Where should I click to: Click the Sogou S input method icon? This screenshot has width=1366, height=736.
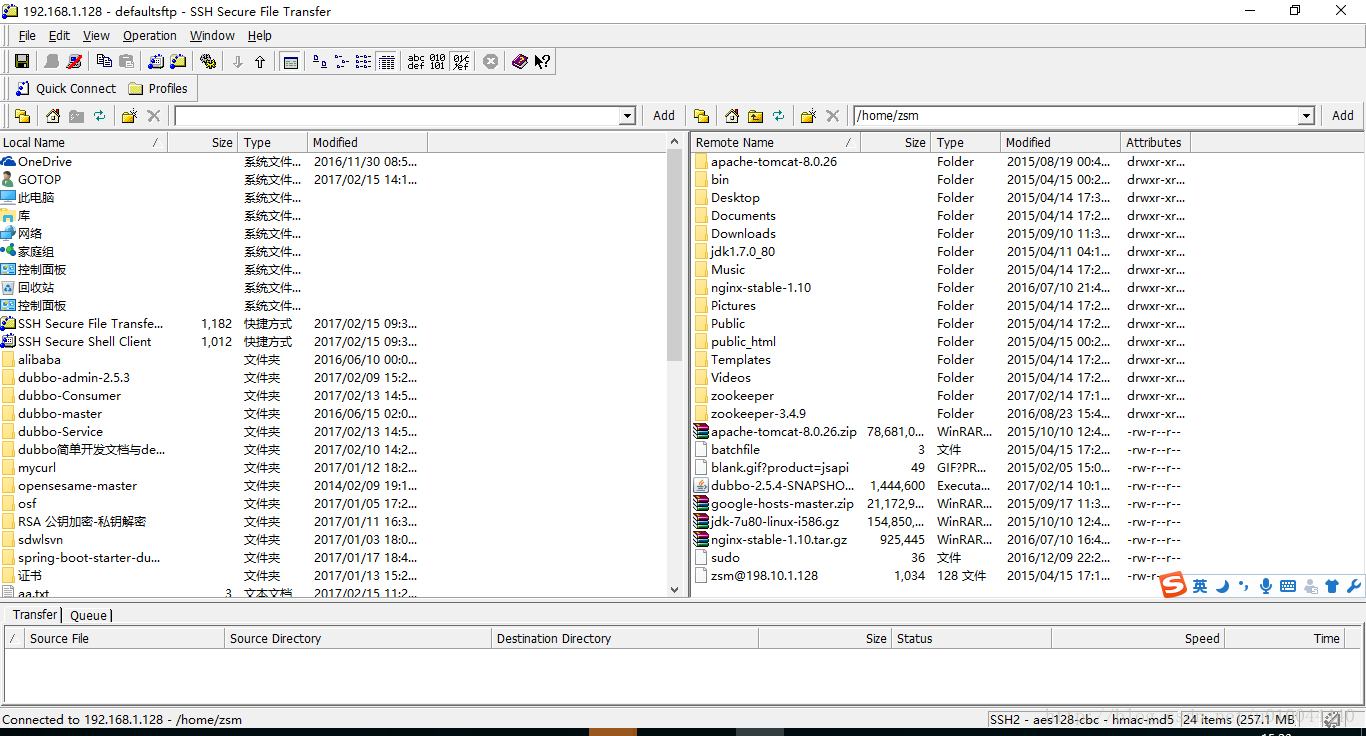click(x=1173, y=585)
